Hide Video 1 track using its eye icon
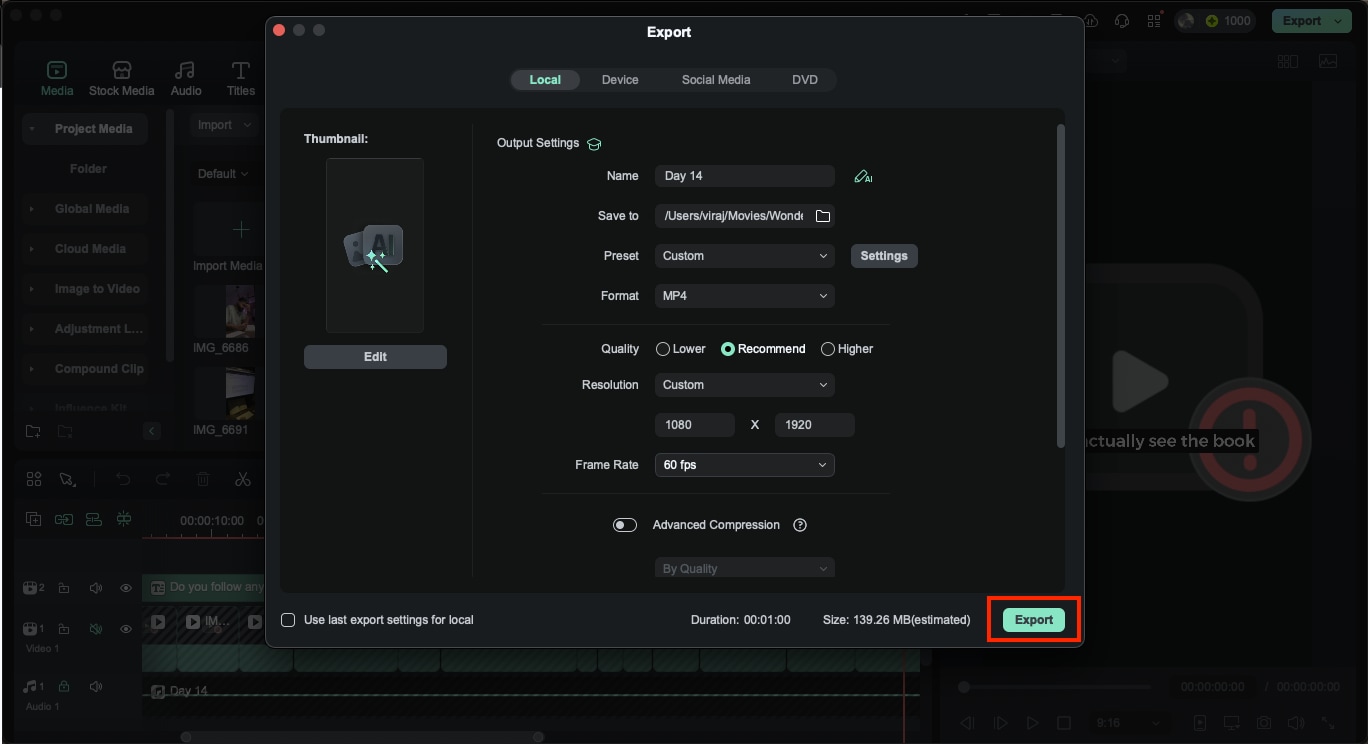The height and width of the screenshot is (744, 1368). pos(126,629)
